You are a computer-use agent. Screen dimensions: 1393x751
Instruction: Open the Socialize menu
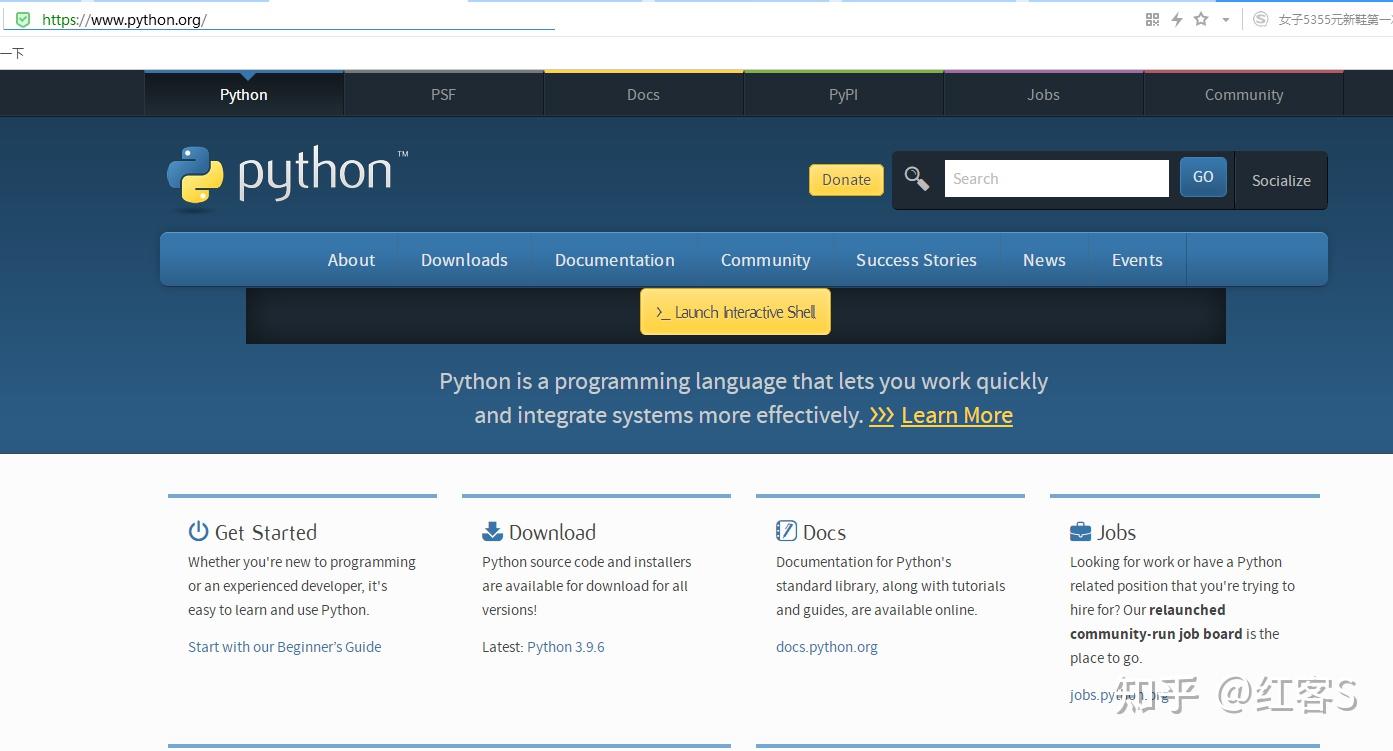[x=1281, y=180]
